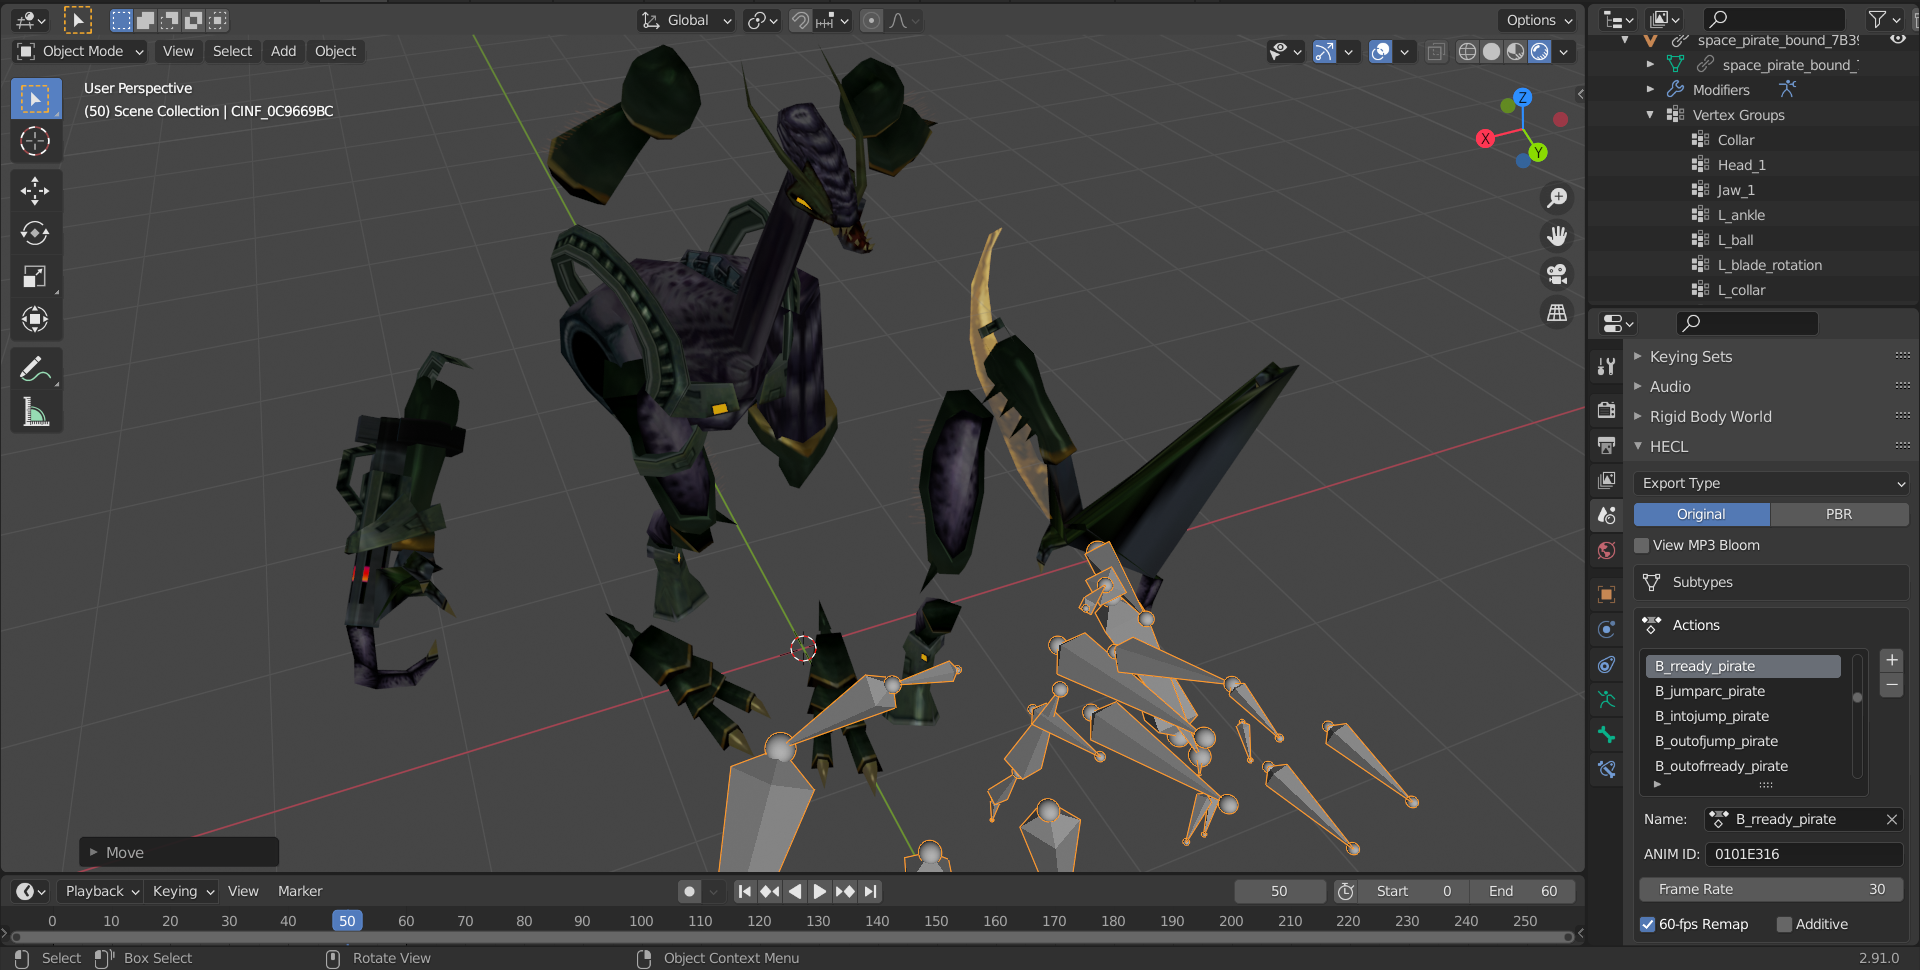Select the Measure tool
This screenshot has height=970, width=1920.
35,412
